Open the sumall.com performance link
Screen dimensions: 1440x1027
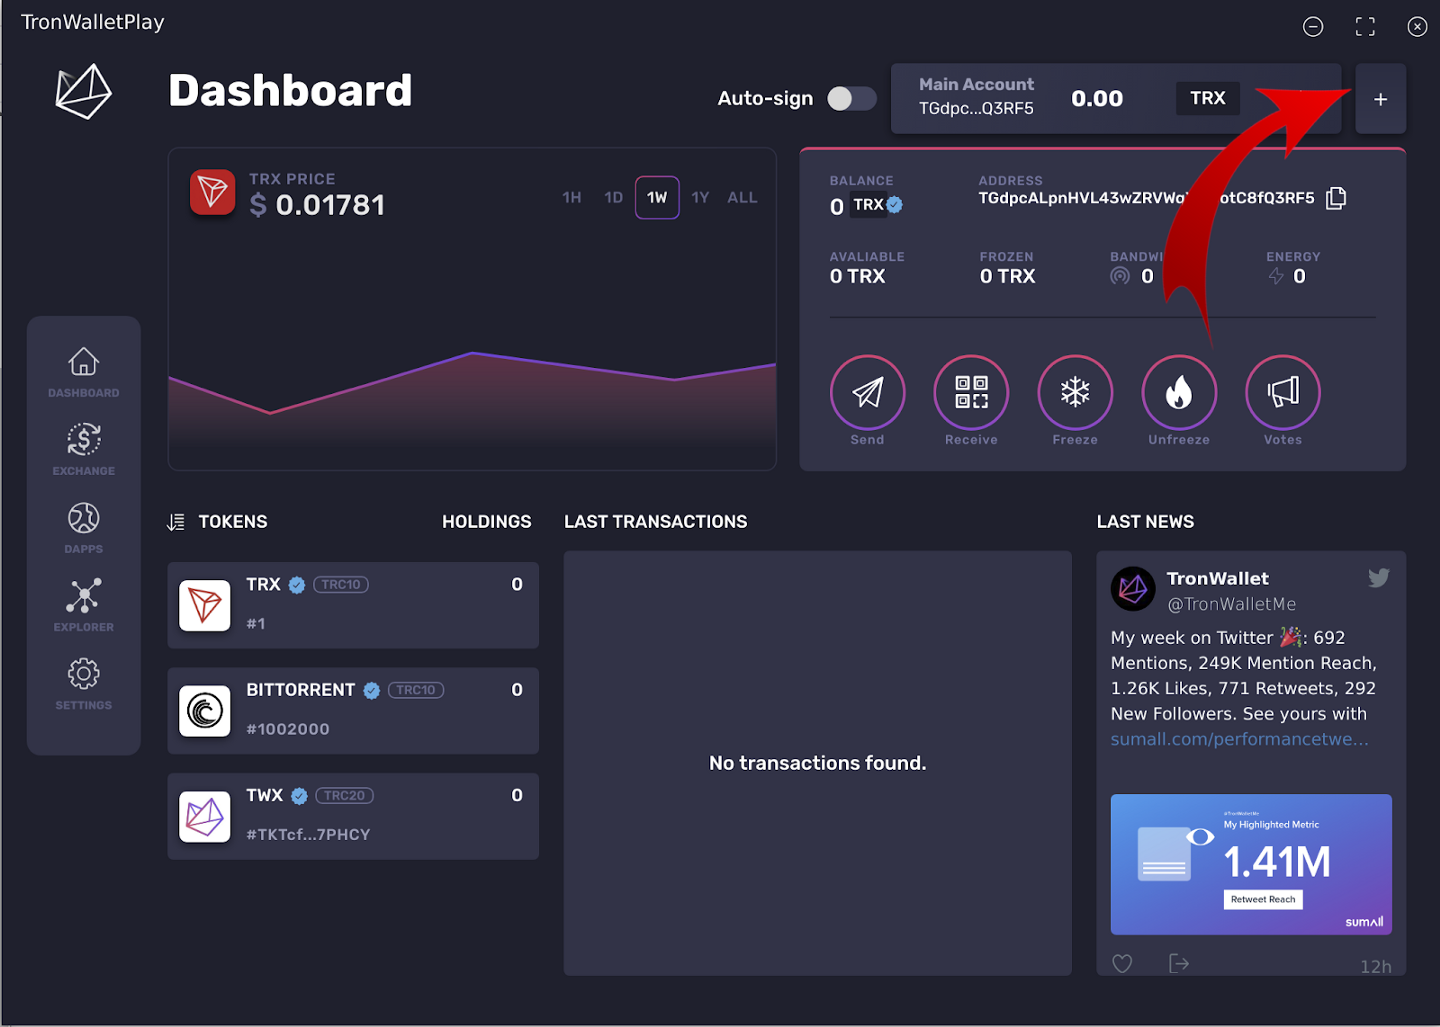(1240, 739)
